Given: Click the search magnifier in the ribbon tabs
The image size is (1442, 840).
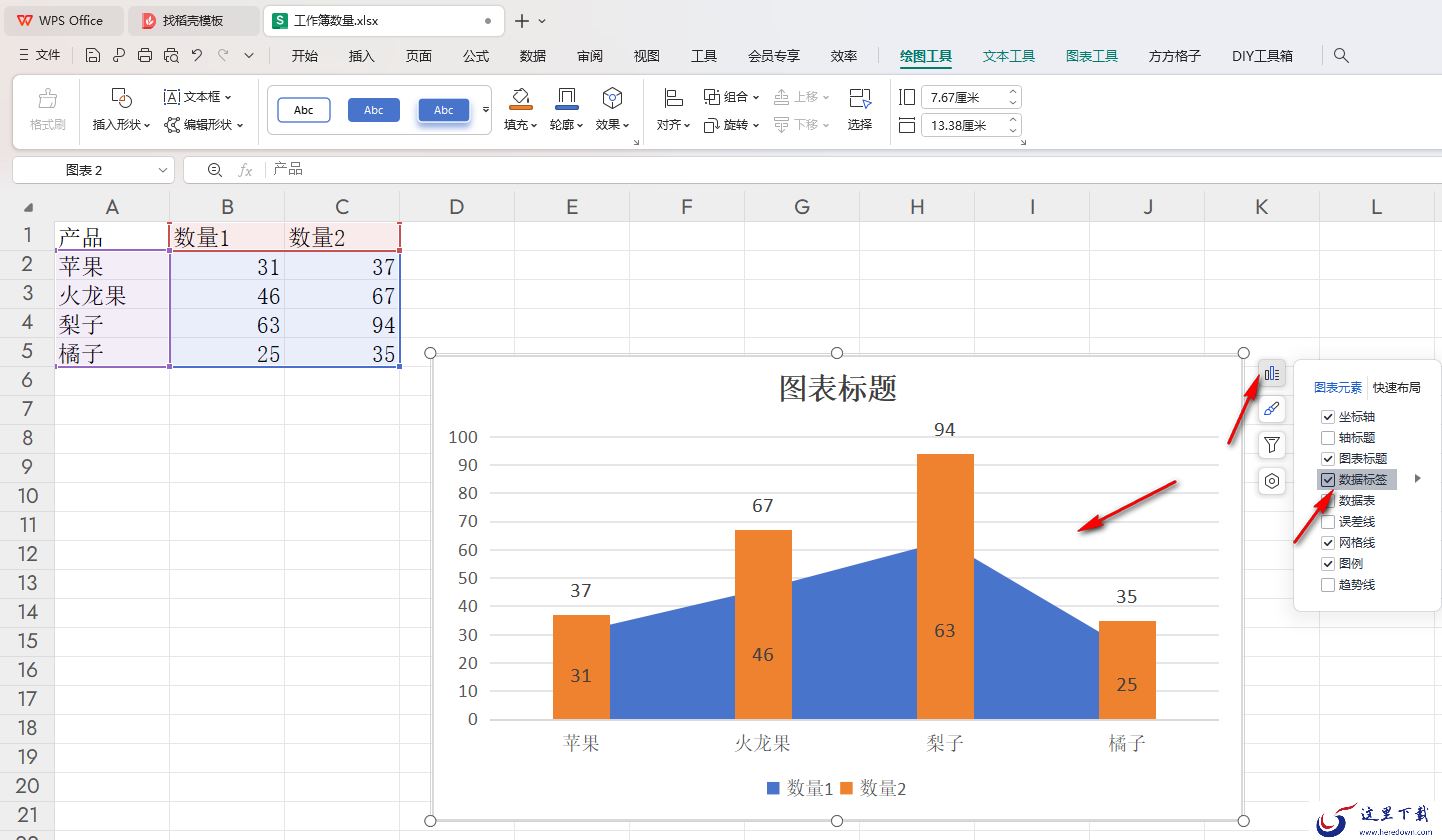Looking at the screenshot, I should [x=1342, y=56].
